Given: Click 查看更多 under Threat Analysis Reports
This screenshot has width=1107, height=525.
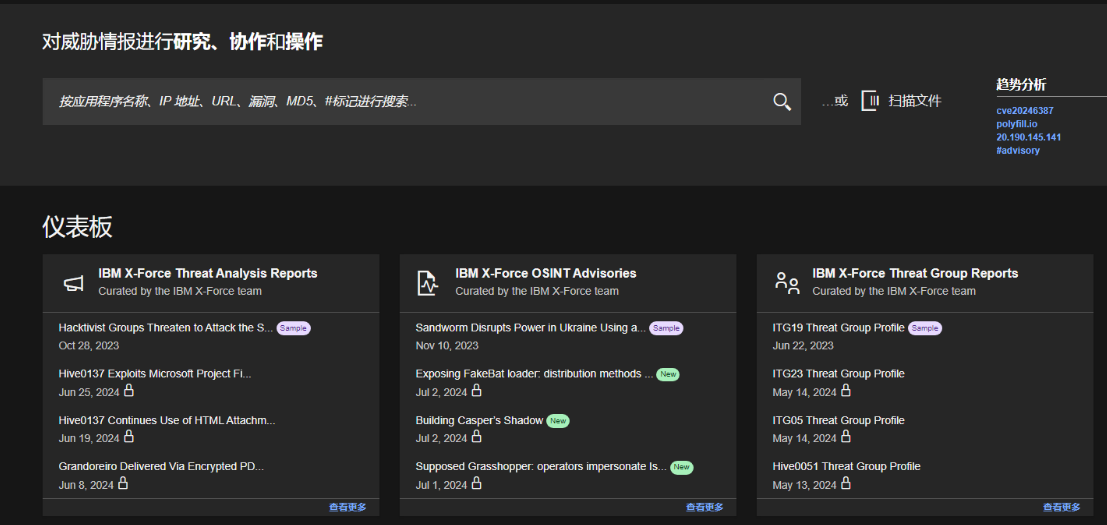Looking at the screenshot, I should click(x=347, y=507).
